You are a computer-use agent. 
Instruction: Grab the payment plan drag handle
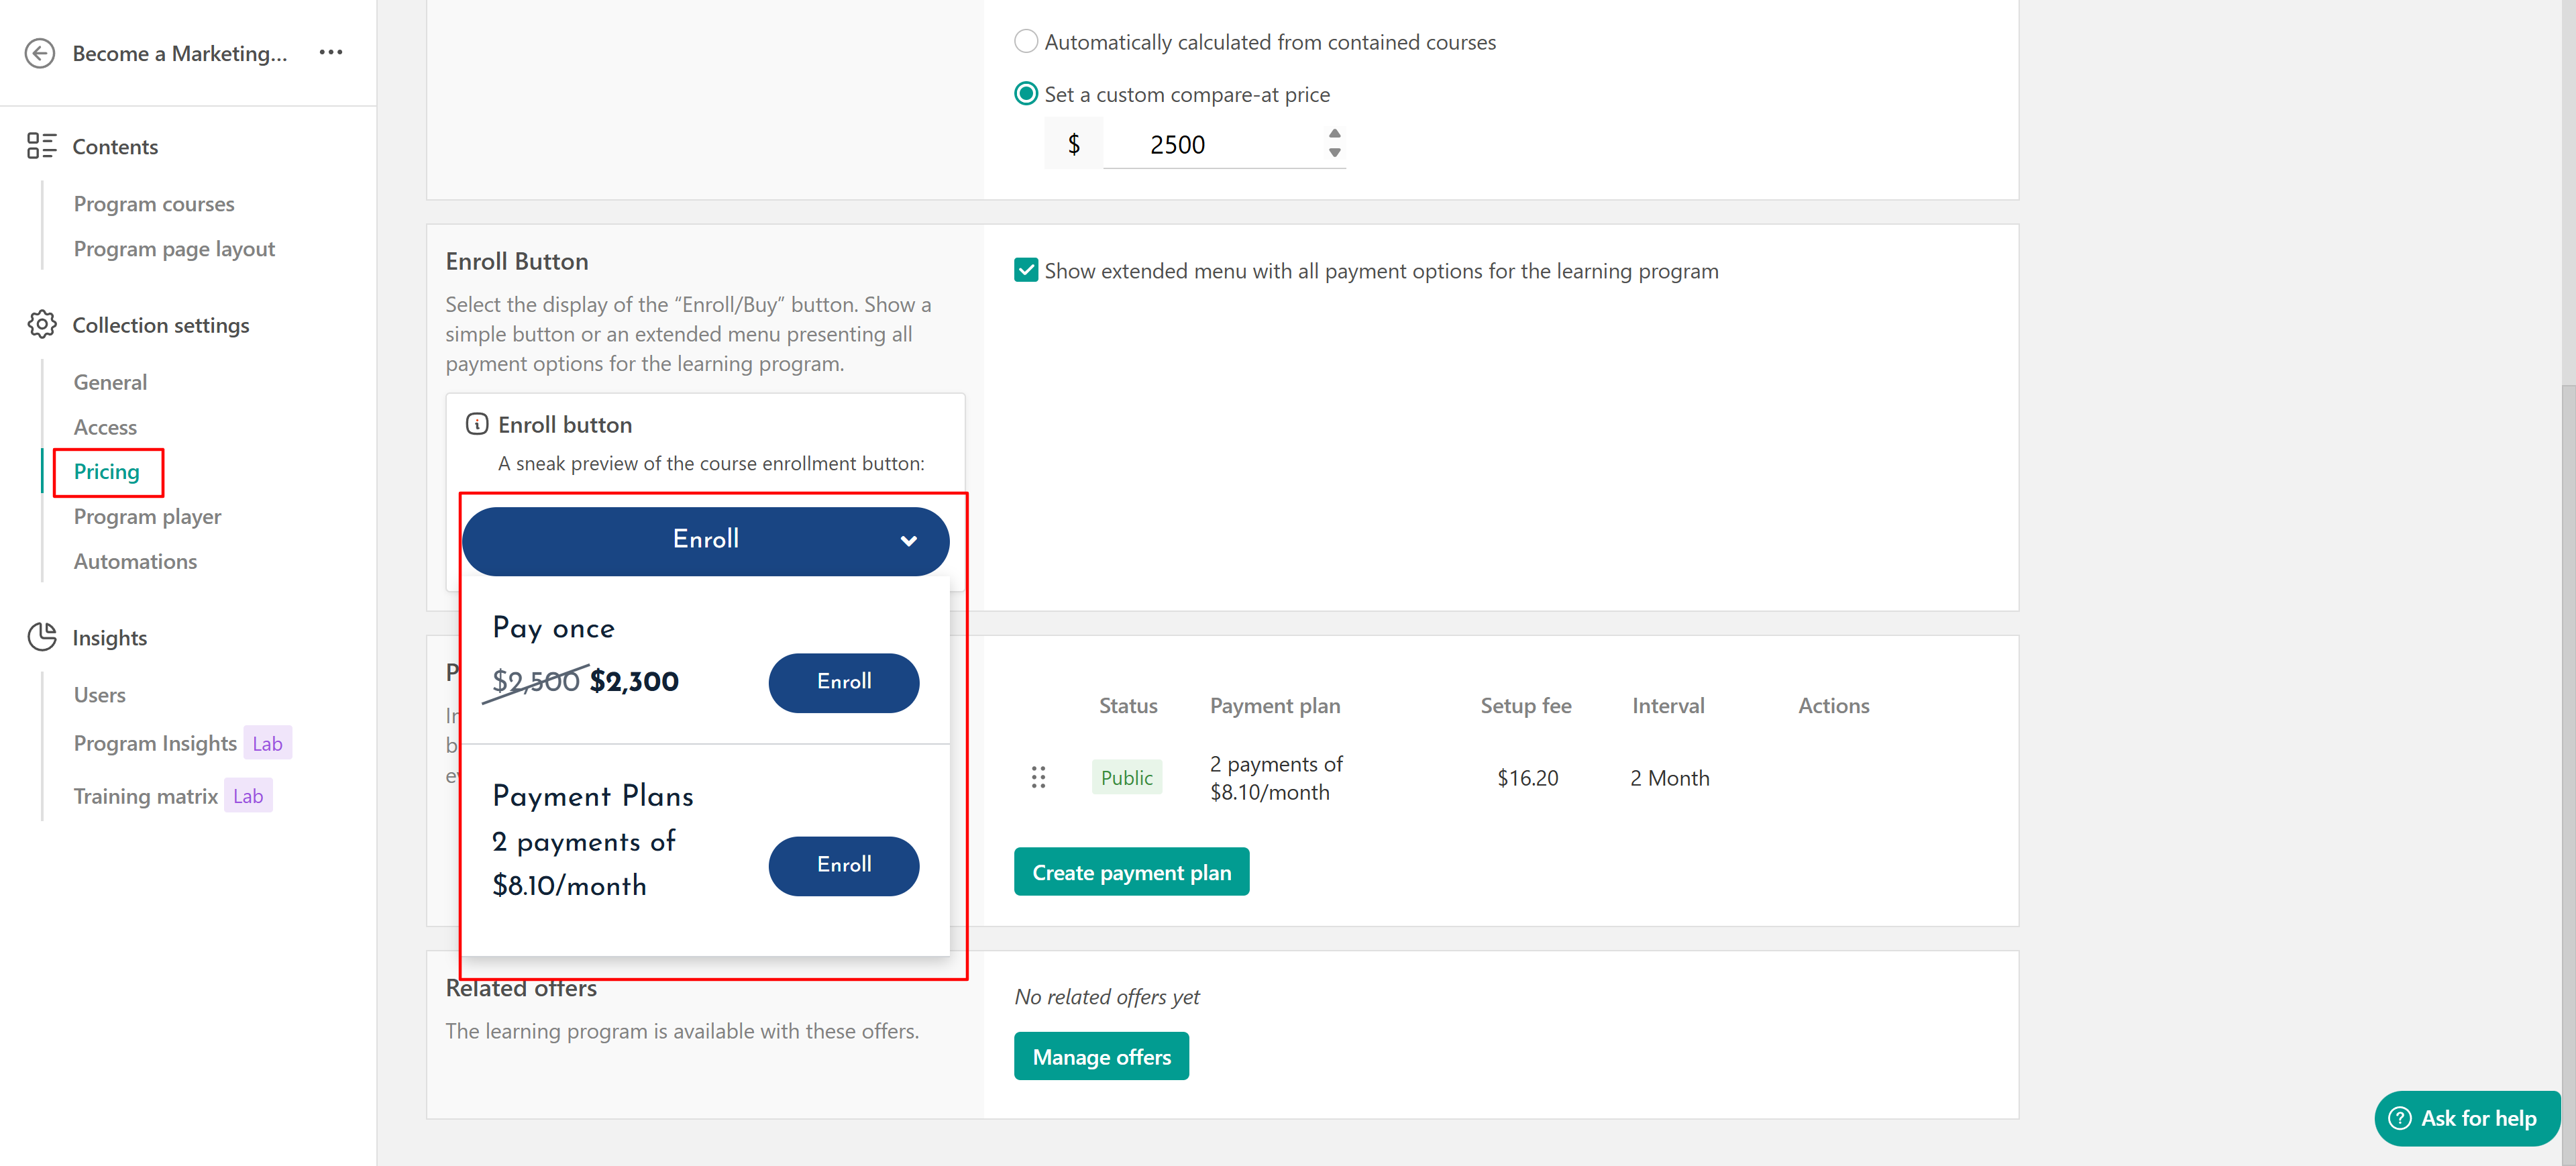(x=1038, y=777)
